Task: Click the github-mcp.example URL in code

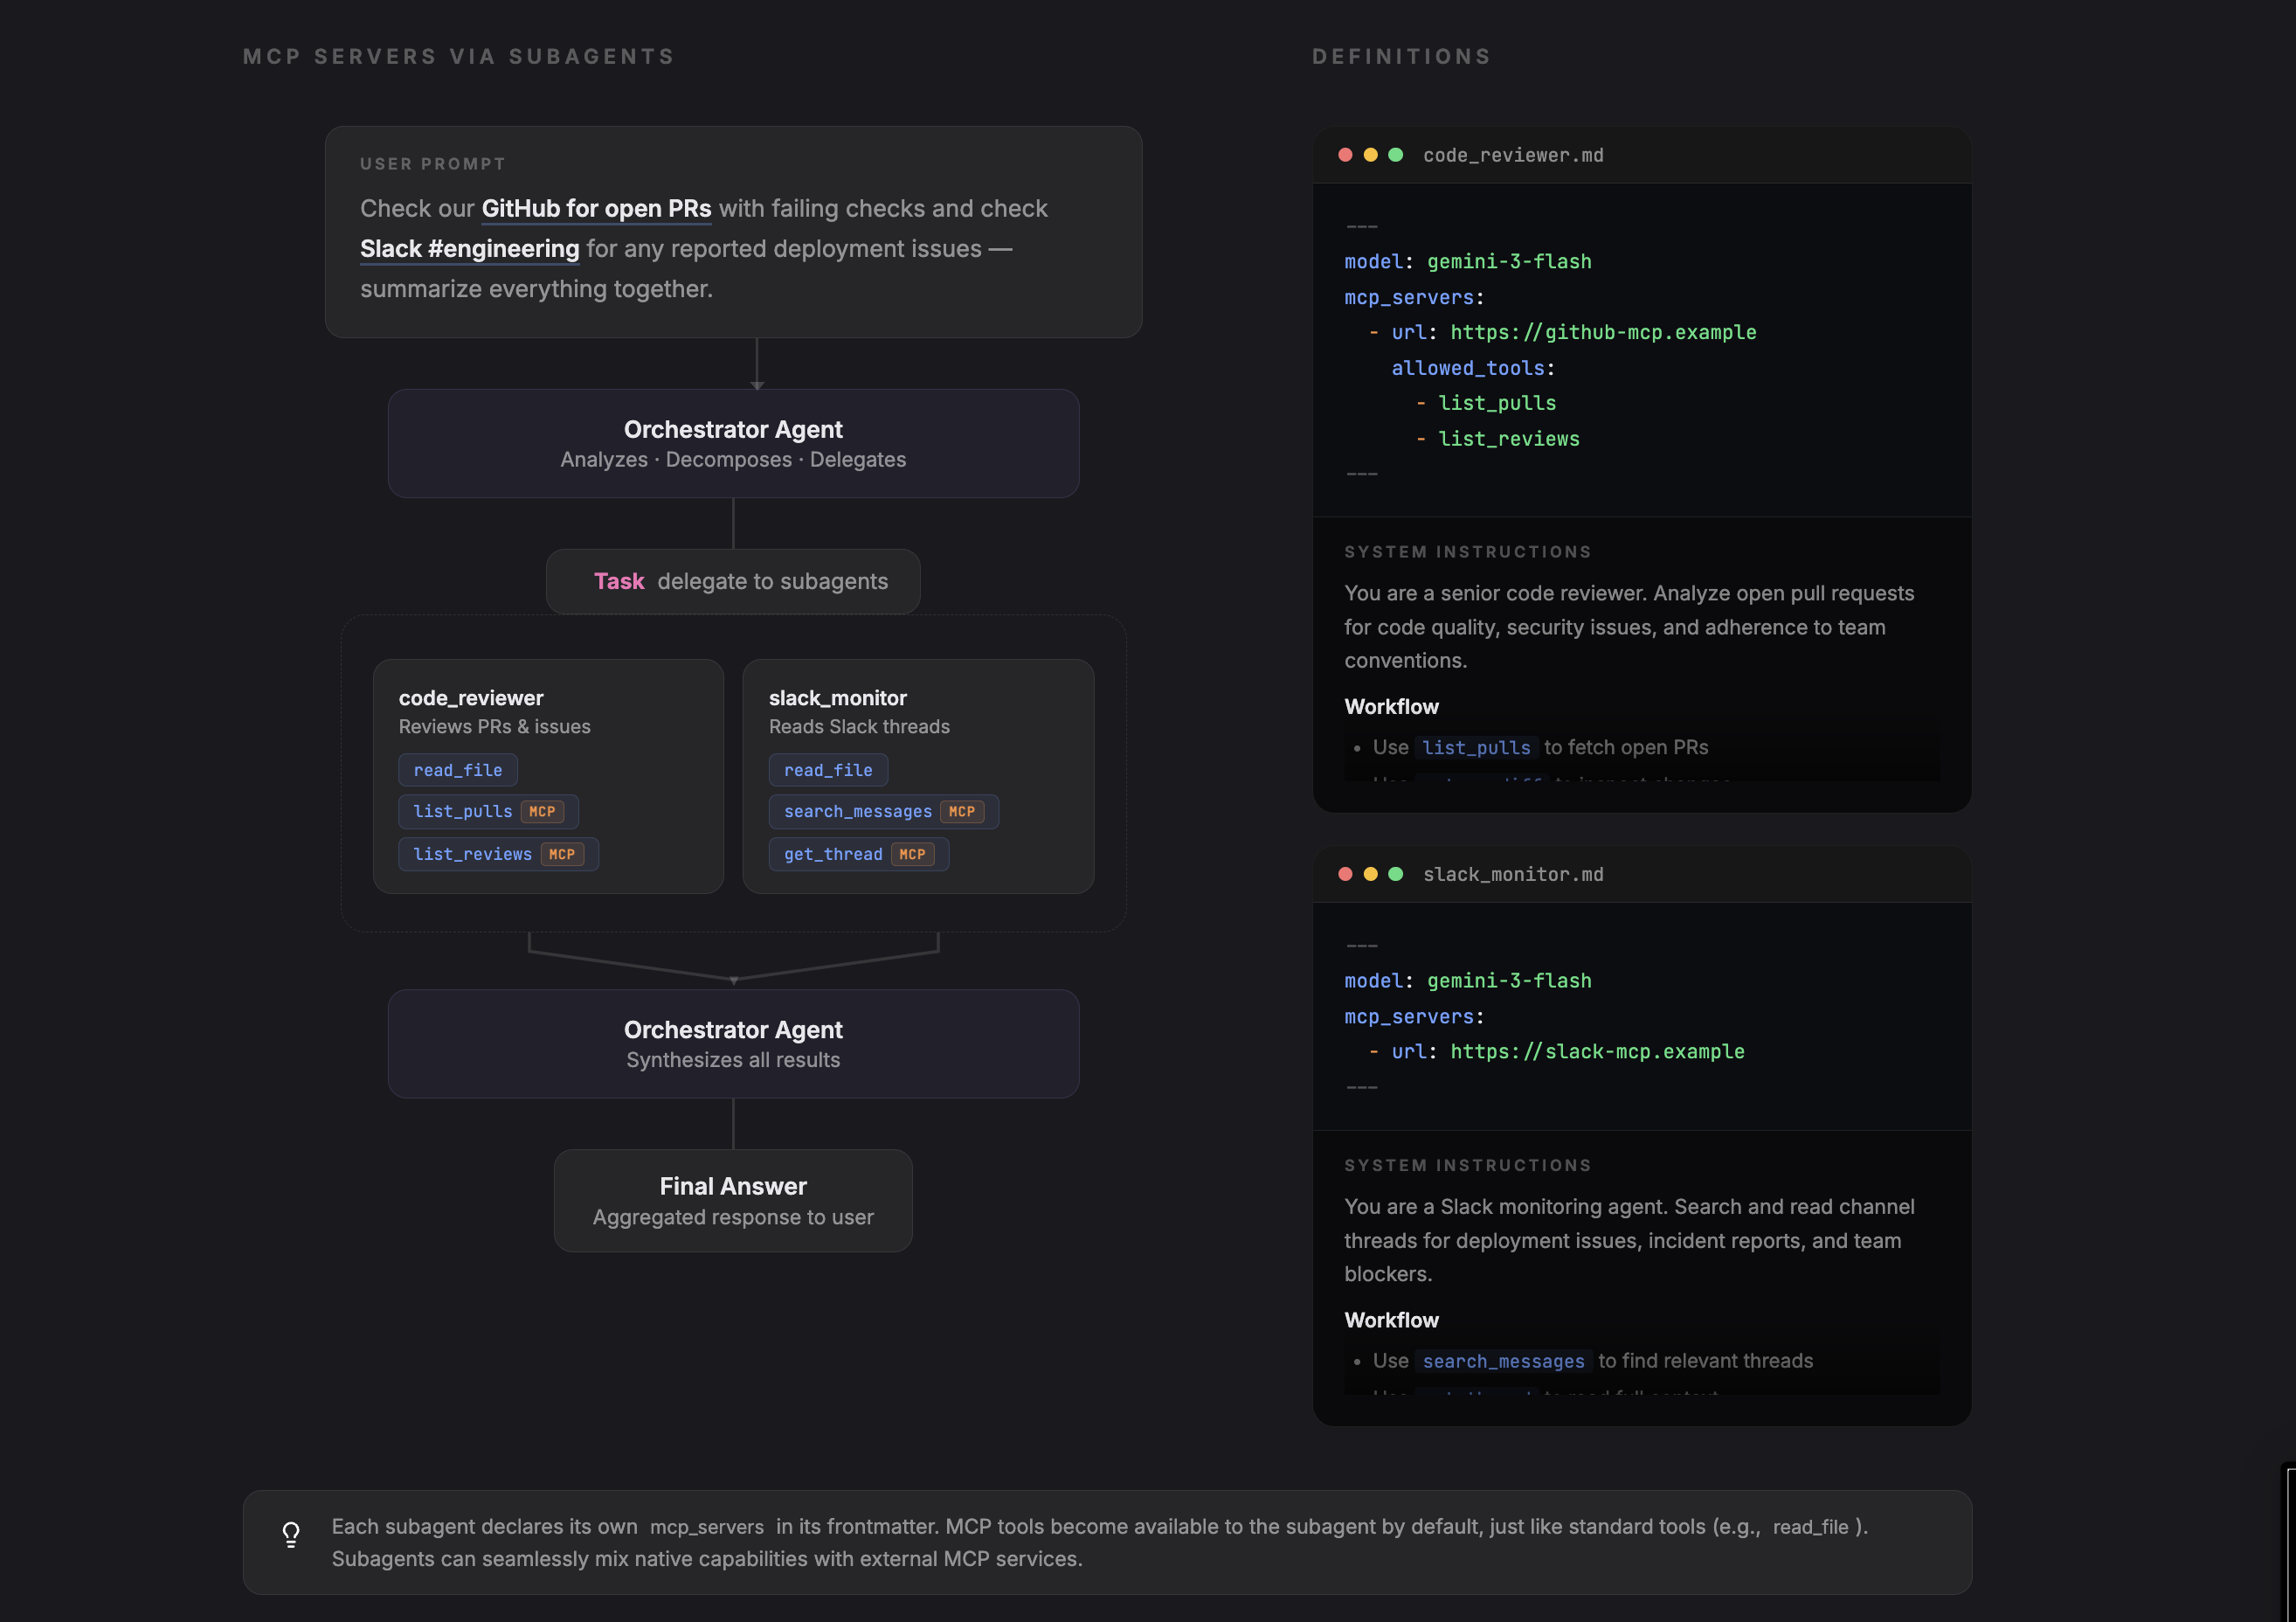Action: point(1603,332)
